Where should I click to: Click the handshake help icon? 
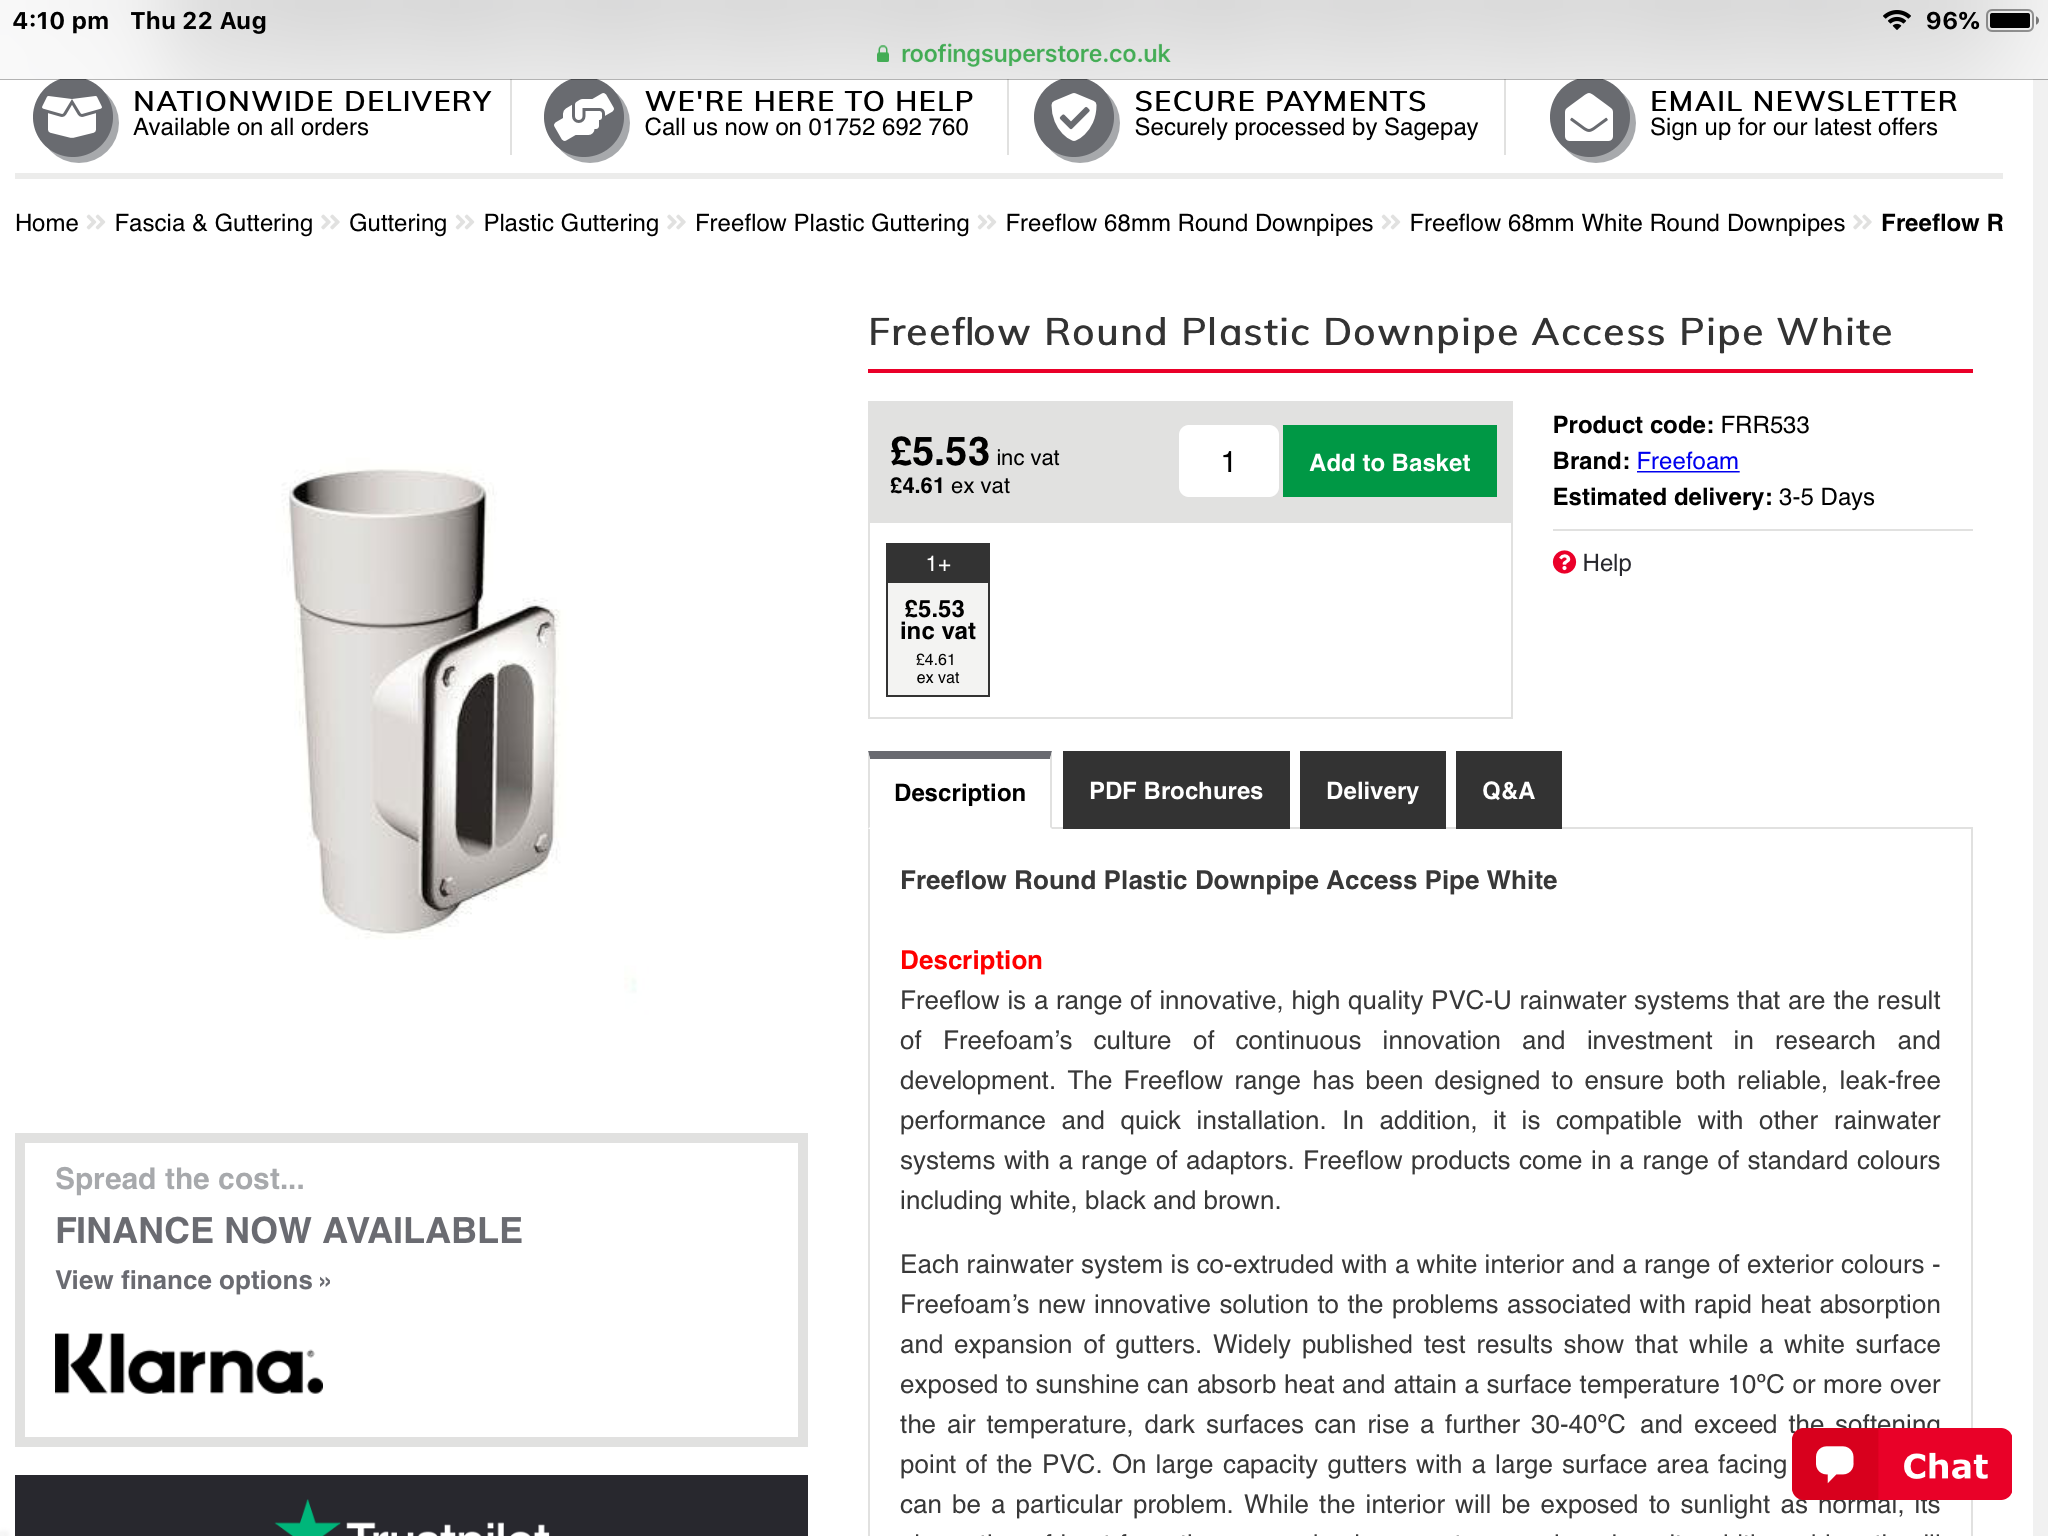[x=586, y=120]
